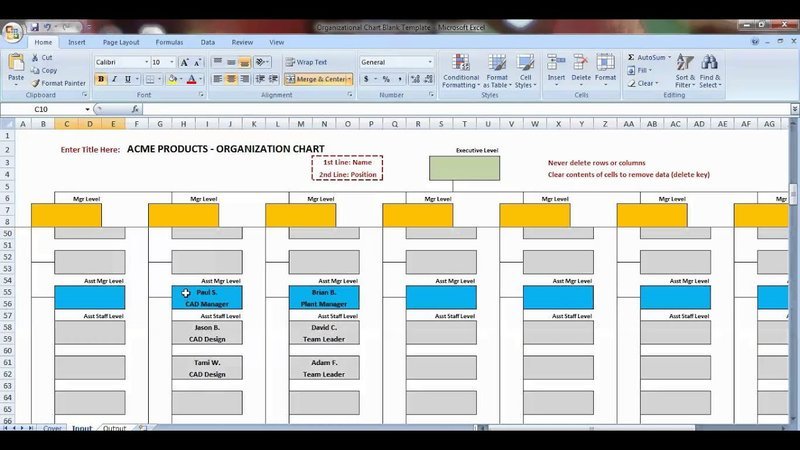Decrease the cell indent
The width and height of the screenshot is (800, 450).
point(260,79)
